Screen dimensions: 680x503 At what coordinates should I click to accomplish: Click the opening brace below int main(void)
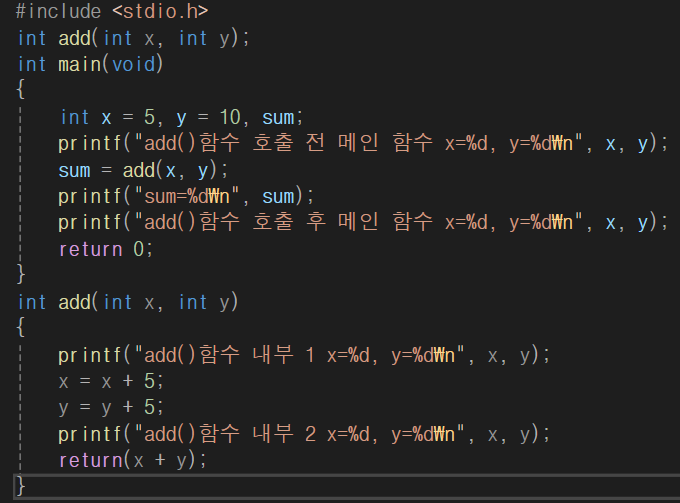point(20,89)
